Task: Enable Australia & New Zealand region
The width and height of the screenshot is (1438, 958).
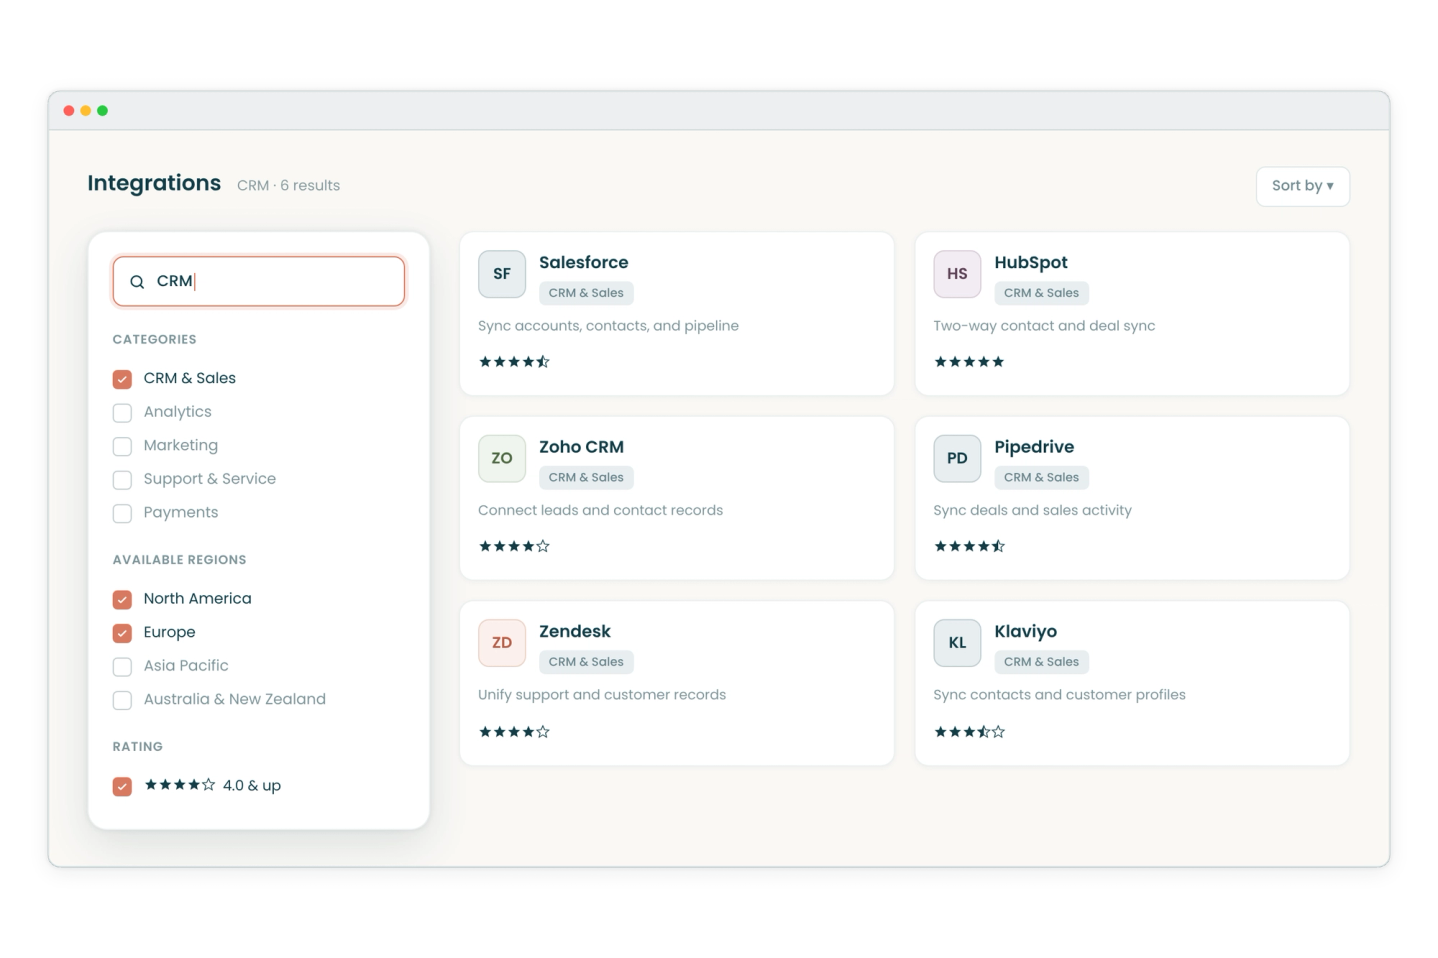Action: click(x=122, y=700)
